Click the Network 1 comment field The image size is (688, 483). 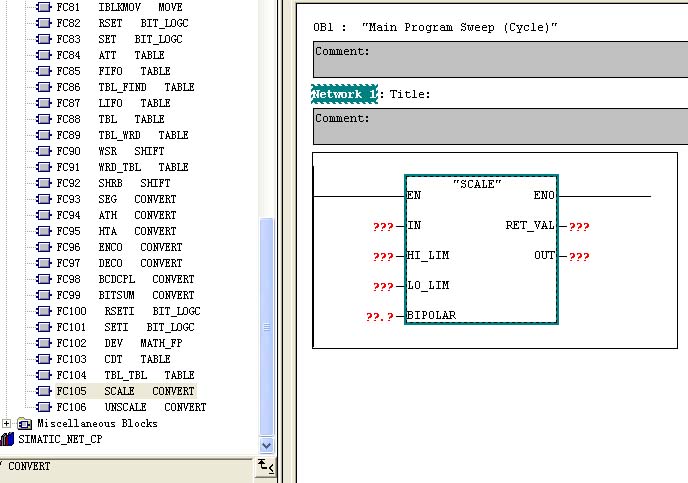coord(500,127)
